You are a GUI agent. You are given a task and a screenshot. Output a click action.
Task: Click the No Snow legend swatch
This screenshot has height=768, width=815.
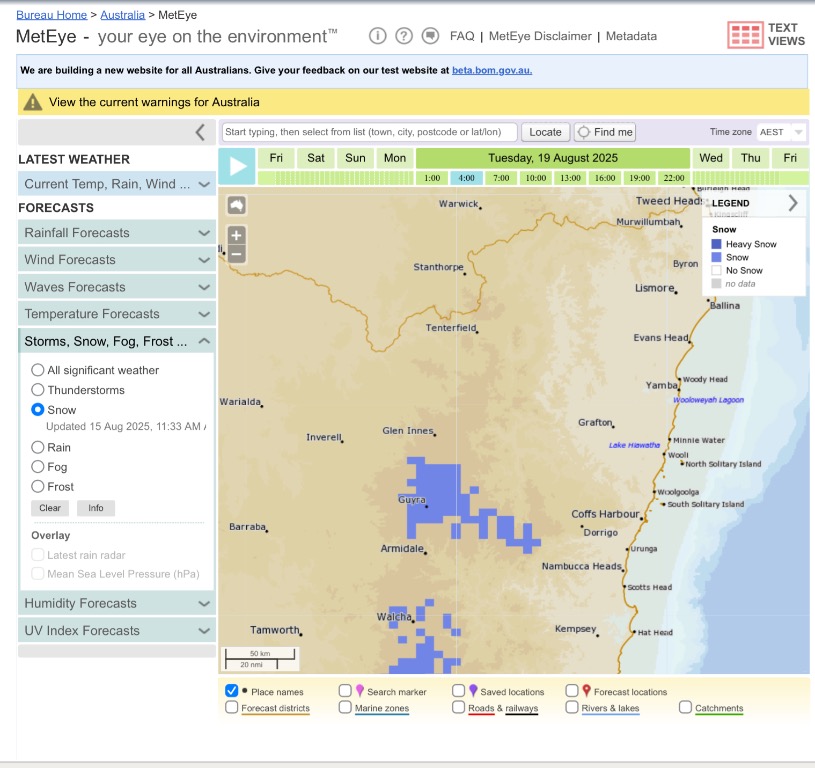coord(716,270)
